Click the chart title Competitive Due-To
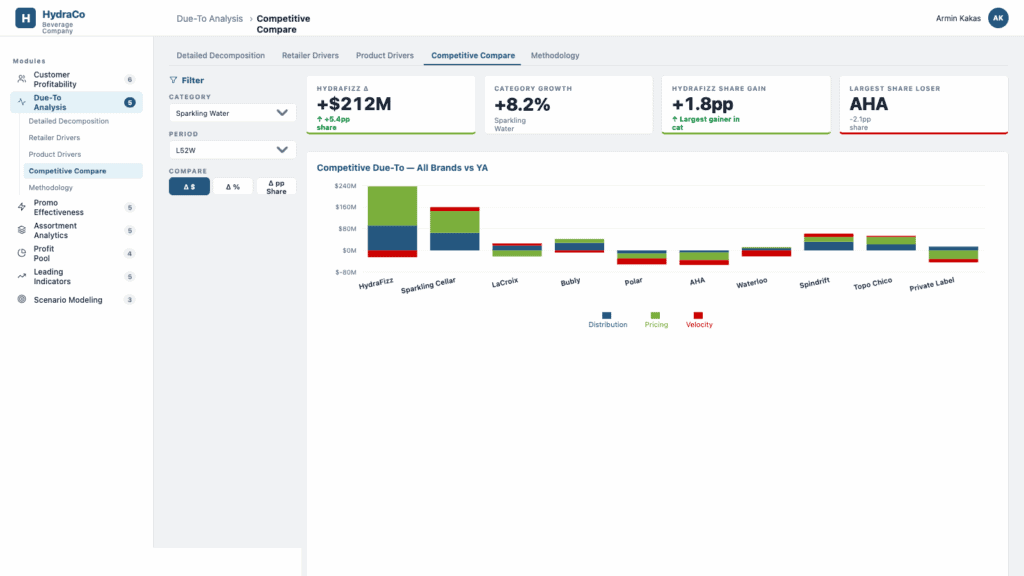This screenshot has width=1024, height=576. point(402,168)
